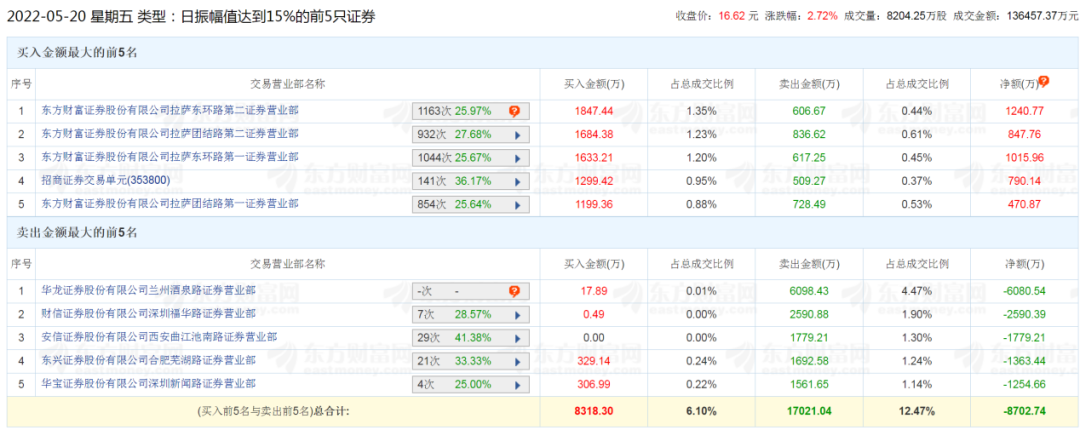Open 东方财富证券拉萨团结路第二证券营业部 link
The height and width of the screenshot is (430, 1080).
(170, 133)
